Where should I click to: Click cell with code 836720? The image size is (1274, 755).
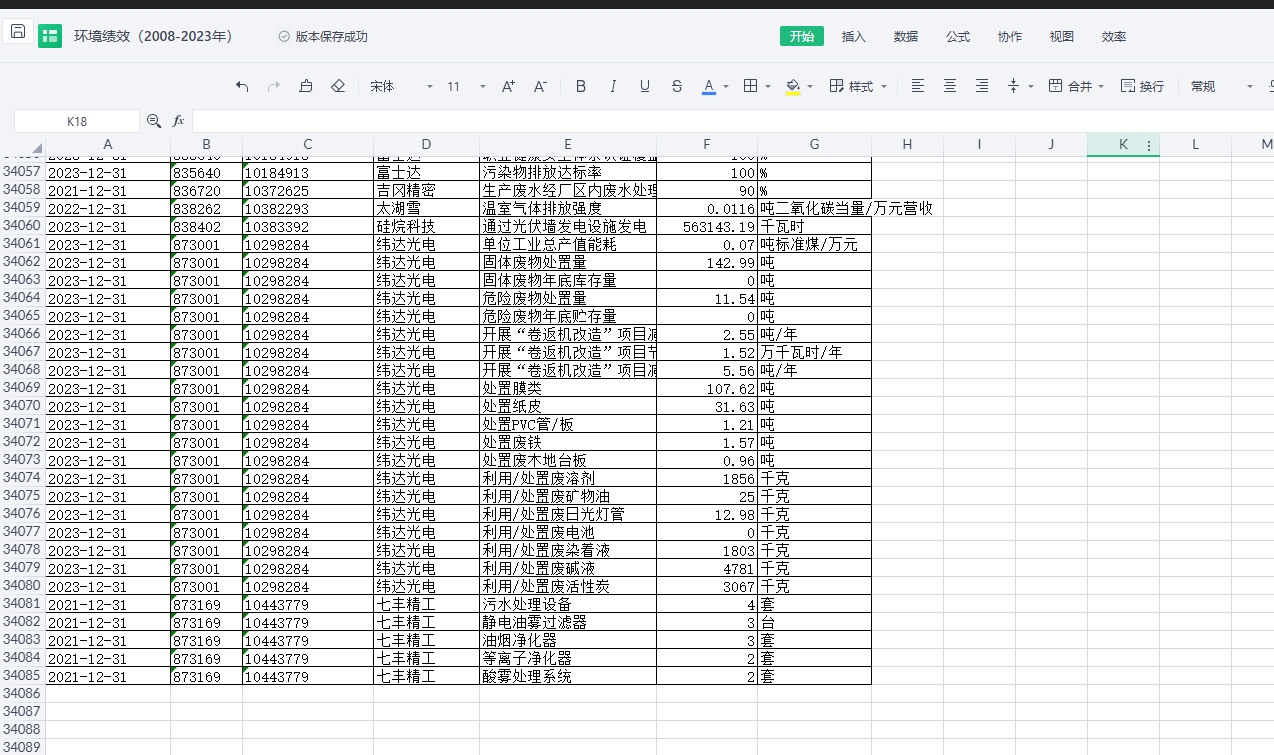click(x=206, y=190)
